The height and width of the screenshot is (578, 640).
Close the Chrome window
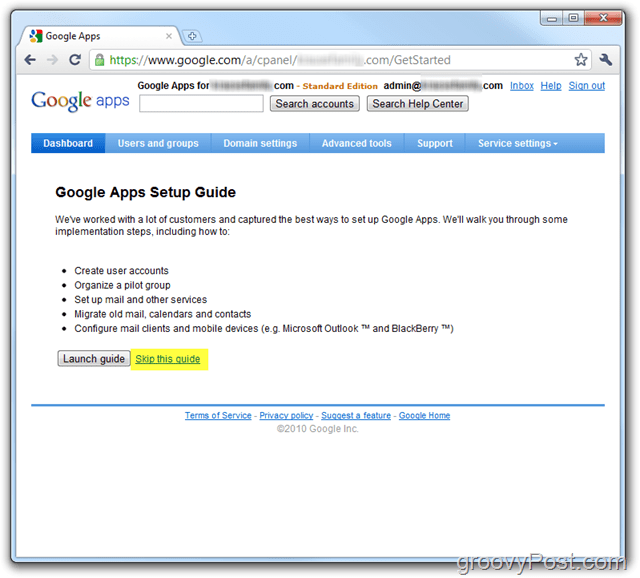(x=603, y=18)
